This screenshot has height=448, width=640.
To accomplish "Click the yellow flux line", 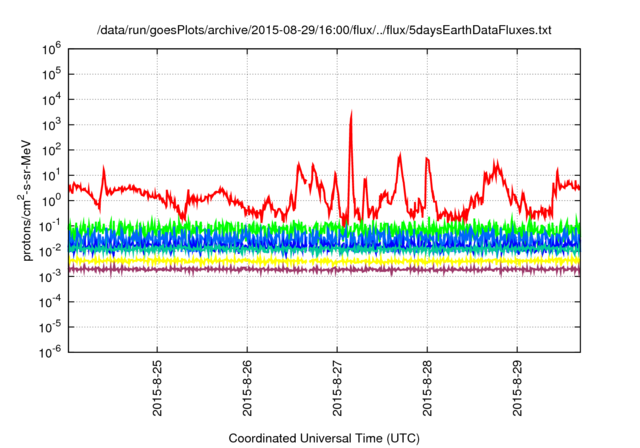I will [x=324, y=261].
